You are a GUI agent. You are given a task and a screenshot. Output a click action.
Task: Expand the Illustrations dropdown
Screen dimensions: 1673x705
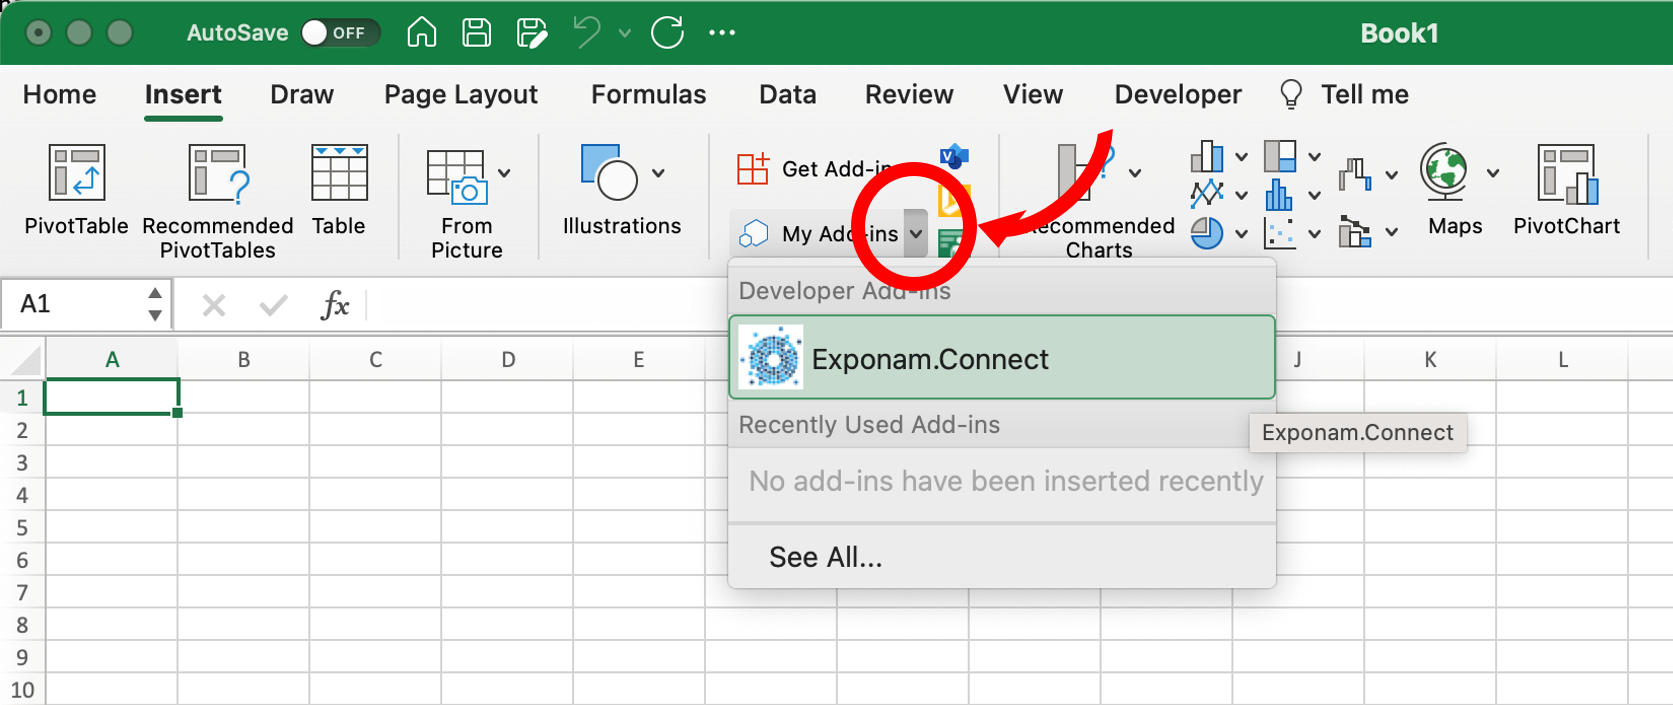coord(658,173)
